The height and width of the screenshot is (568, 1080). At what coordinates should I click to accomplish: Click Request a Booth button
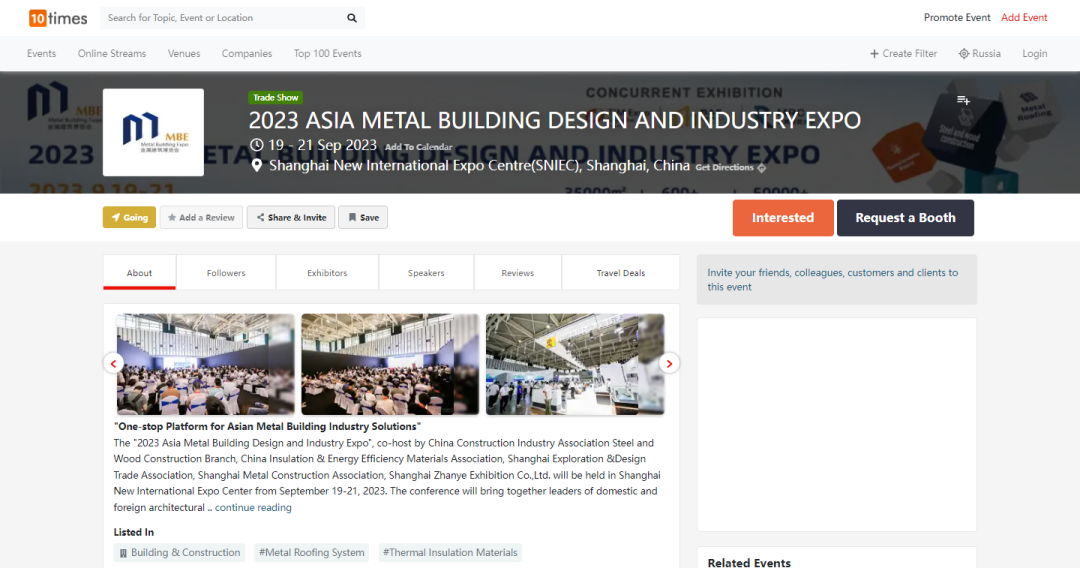point(905,218)
